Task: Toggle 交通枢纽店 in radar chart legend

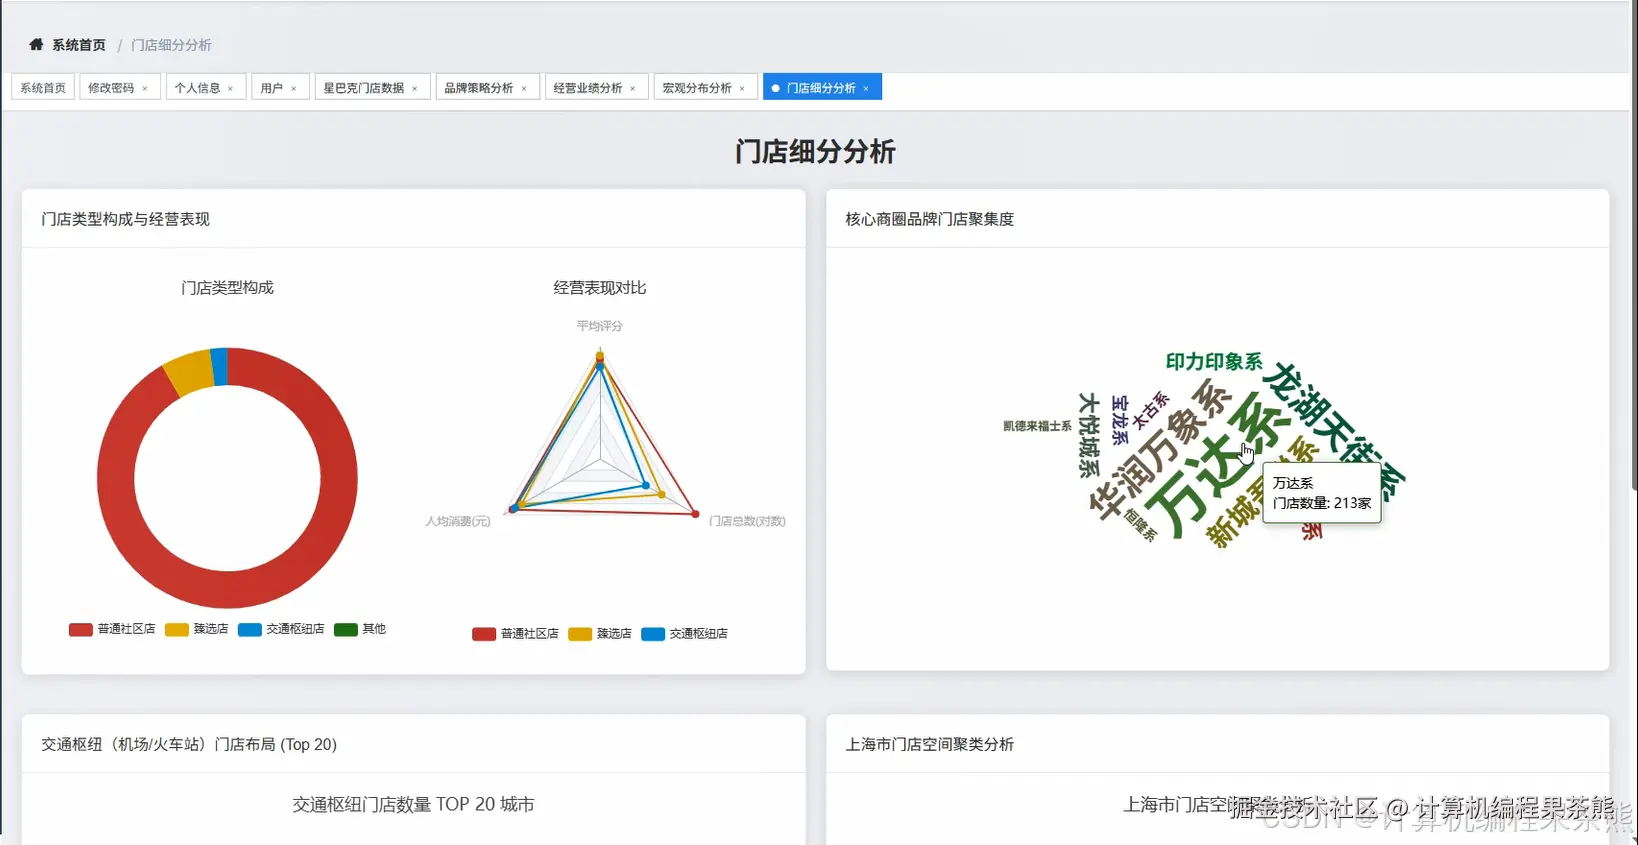Action: [685, 634]
